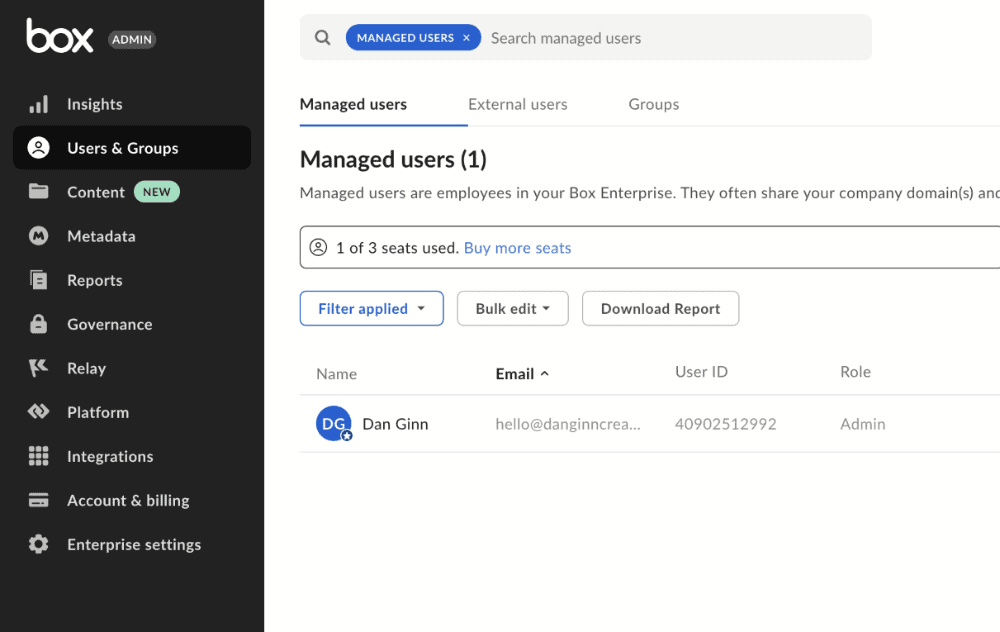Image resolution: width=1000 pixels, height=632 pixels.
Task: Click the Role column header
Action: click(855, 372)
